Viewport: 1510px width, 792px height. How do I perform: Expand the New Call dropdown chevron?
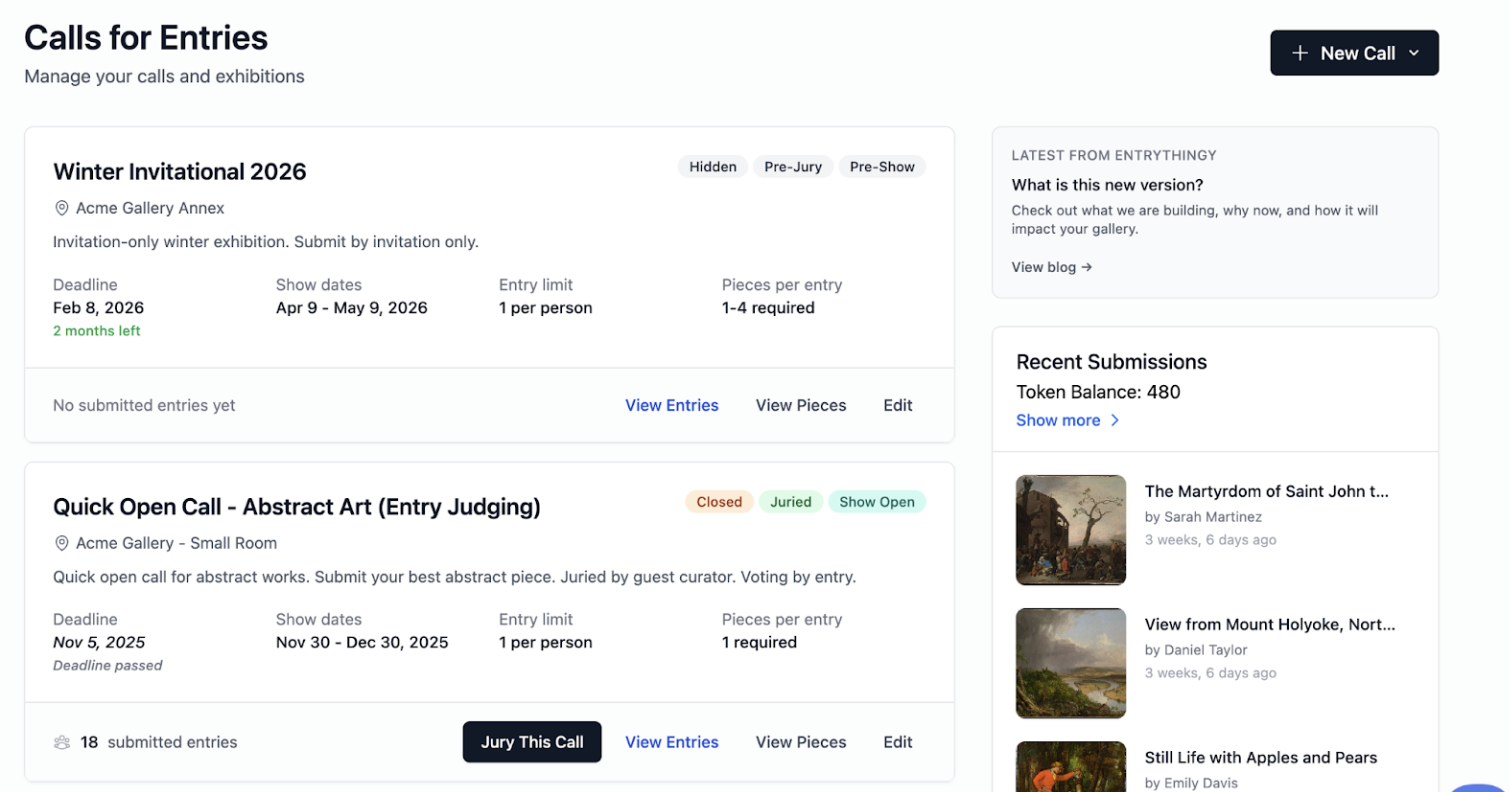click(x=1414, y=53)
